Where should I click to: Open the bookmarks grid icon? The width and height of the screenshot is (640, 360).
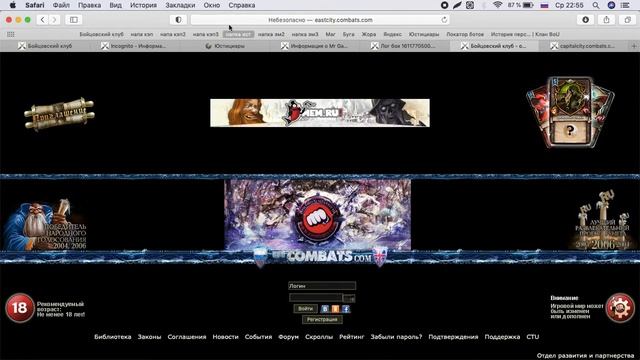tap(11, 34)
